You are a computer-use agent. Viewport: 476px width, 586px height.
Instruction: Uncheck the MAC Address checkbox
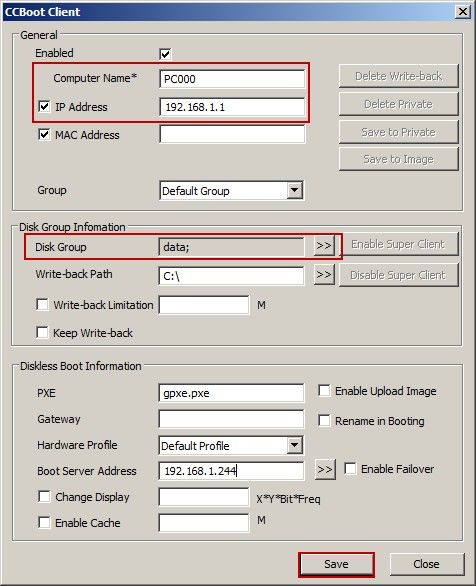point(44,134)
